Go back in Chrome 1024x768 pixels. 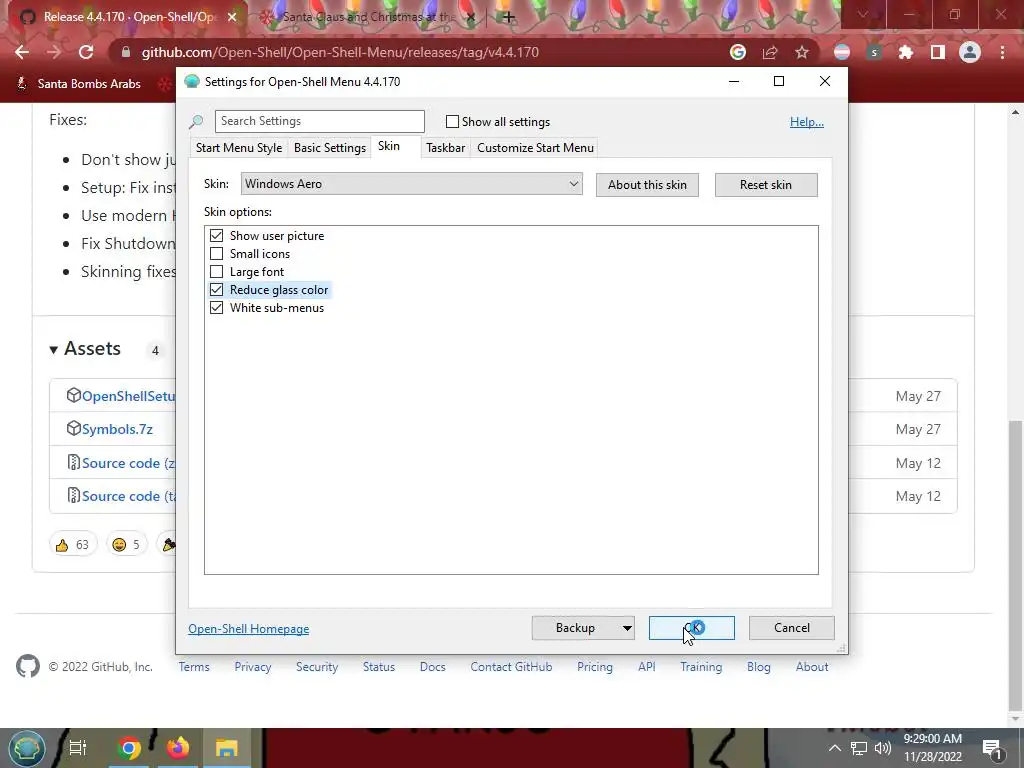(22, 52)
